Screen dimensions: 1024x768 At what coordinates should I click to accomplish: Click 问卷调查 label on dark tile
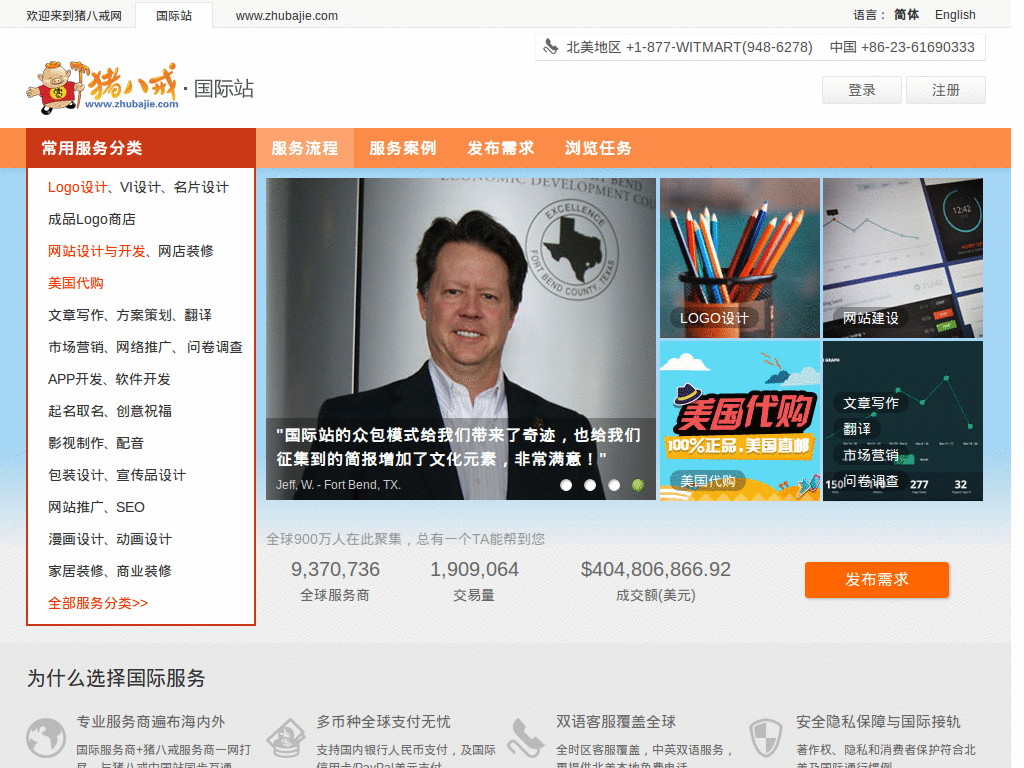[x=871, y=481]
